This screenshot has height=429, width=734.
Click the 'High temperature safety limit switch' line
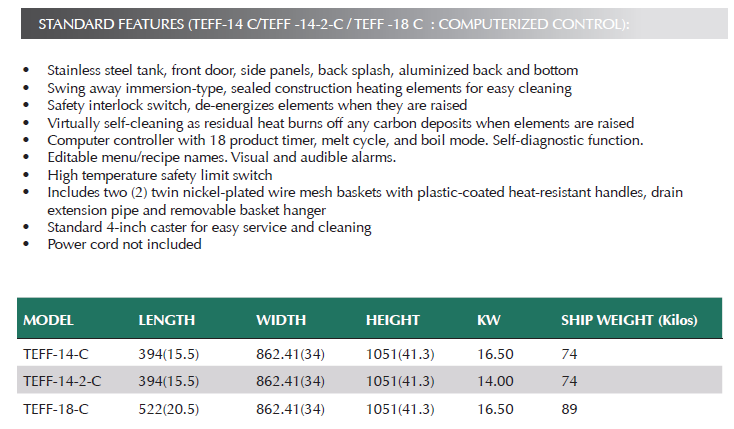pyautogui.click(x=160, y=175)
